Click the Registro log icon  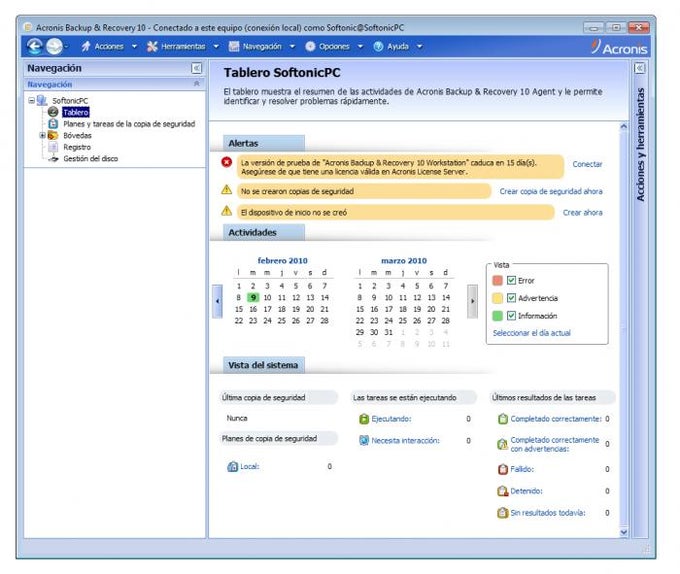pos(53,147)
